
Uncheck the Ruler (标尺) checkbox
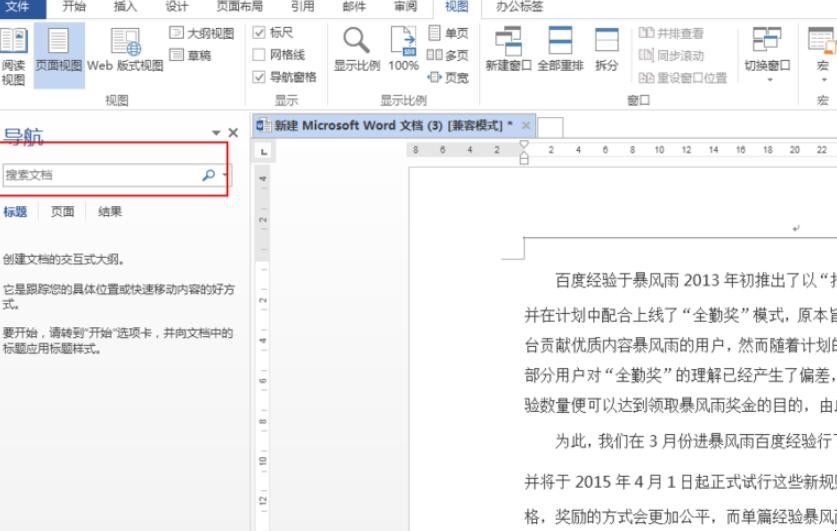tap(260, 33)
